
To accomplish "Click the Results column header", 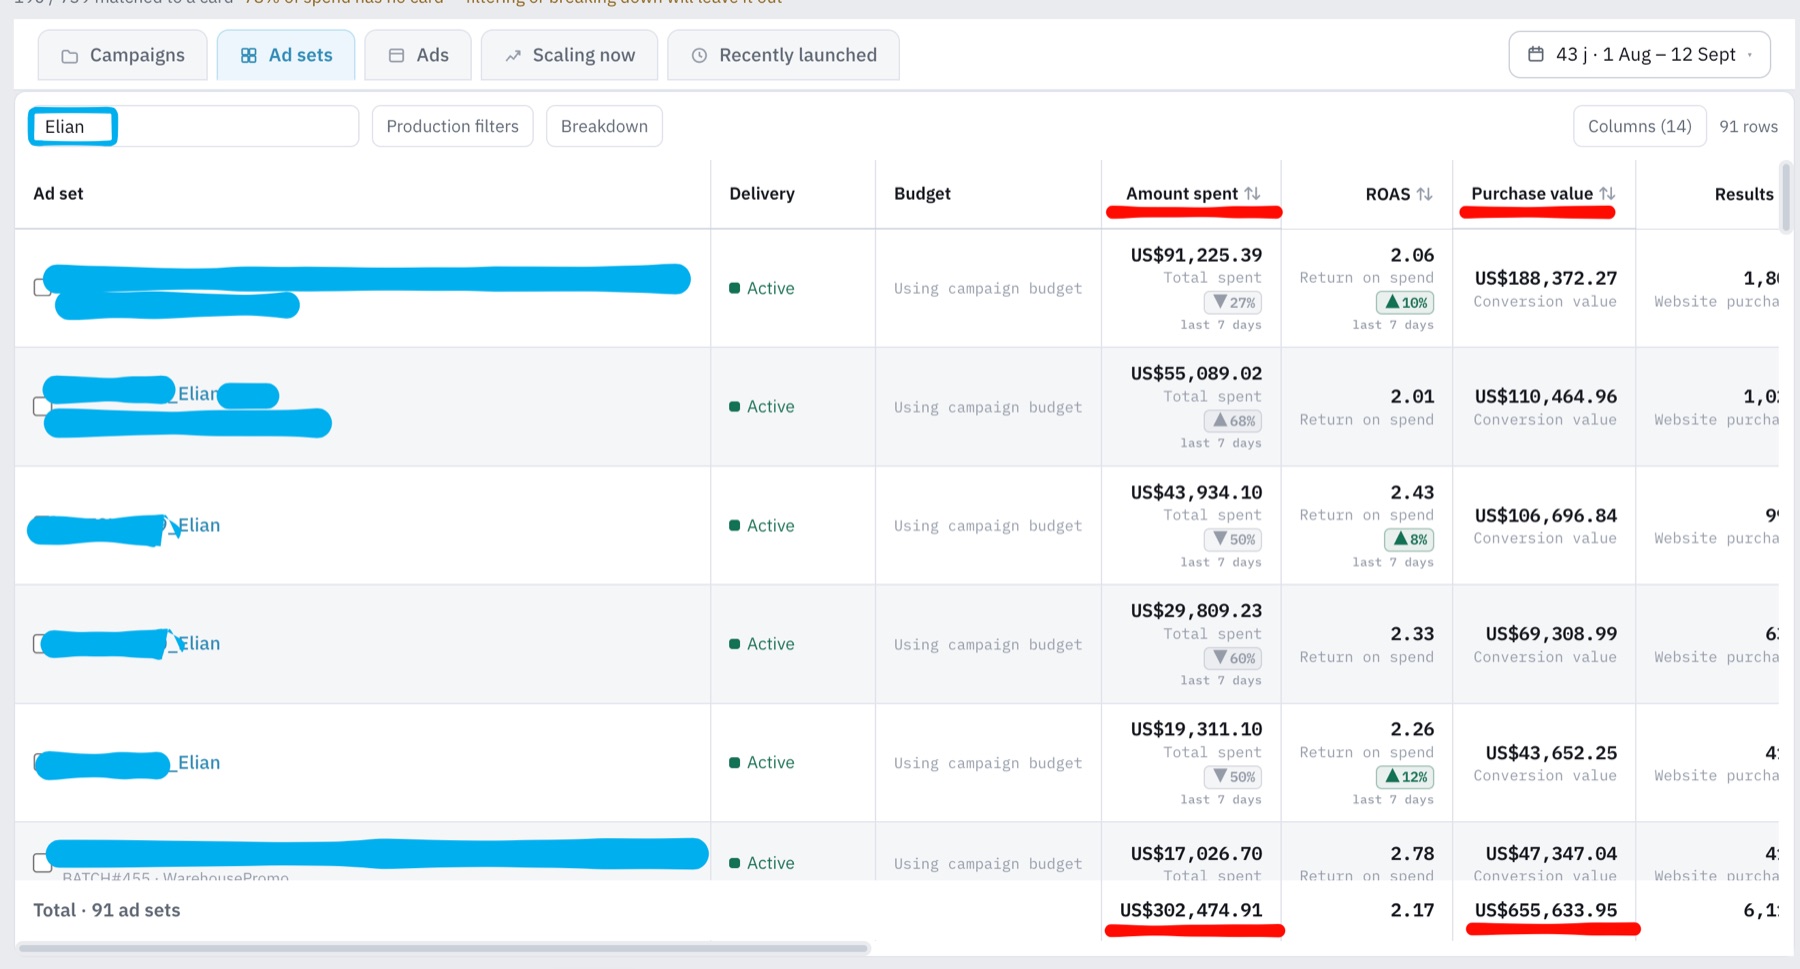I will pyautogui.click(x=1744, y=194).
